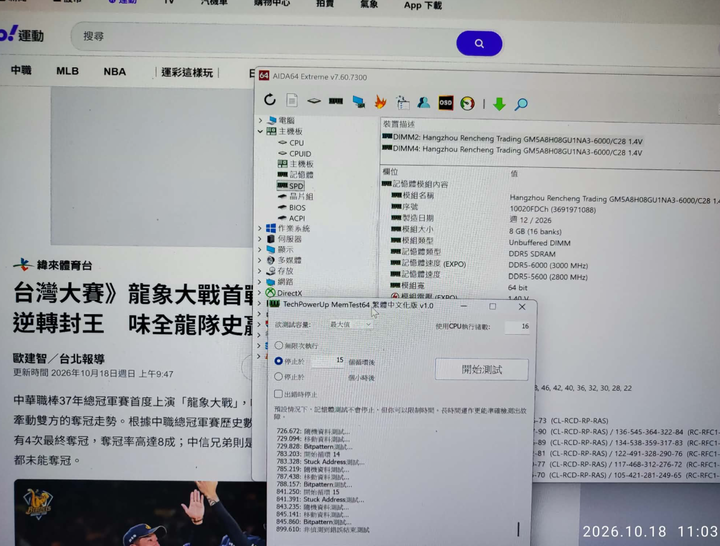
Task: Click the memory module toolbar icon in AIDA64
Action: pos(336,101)
